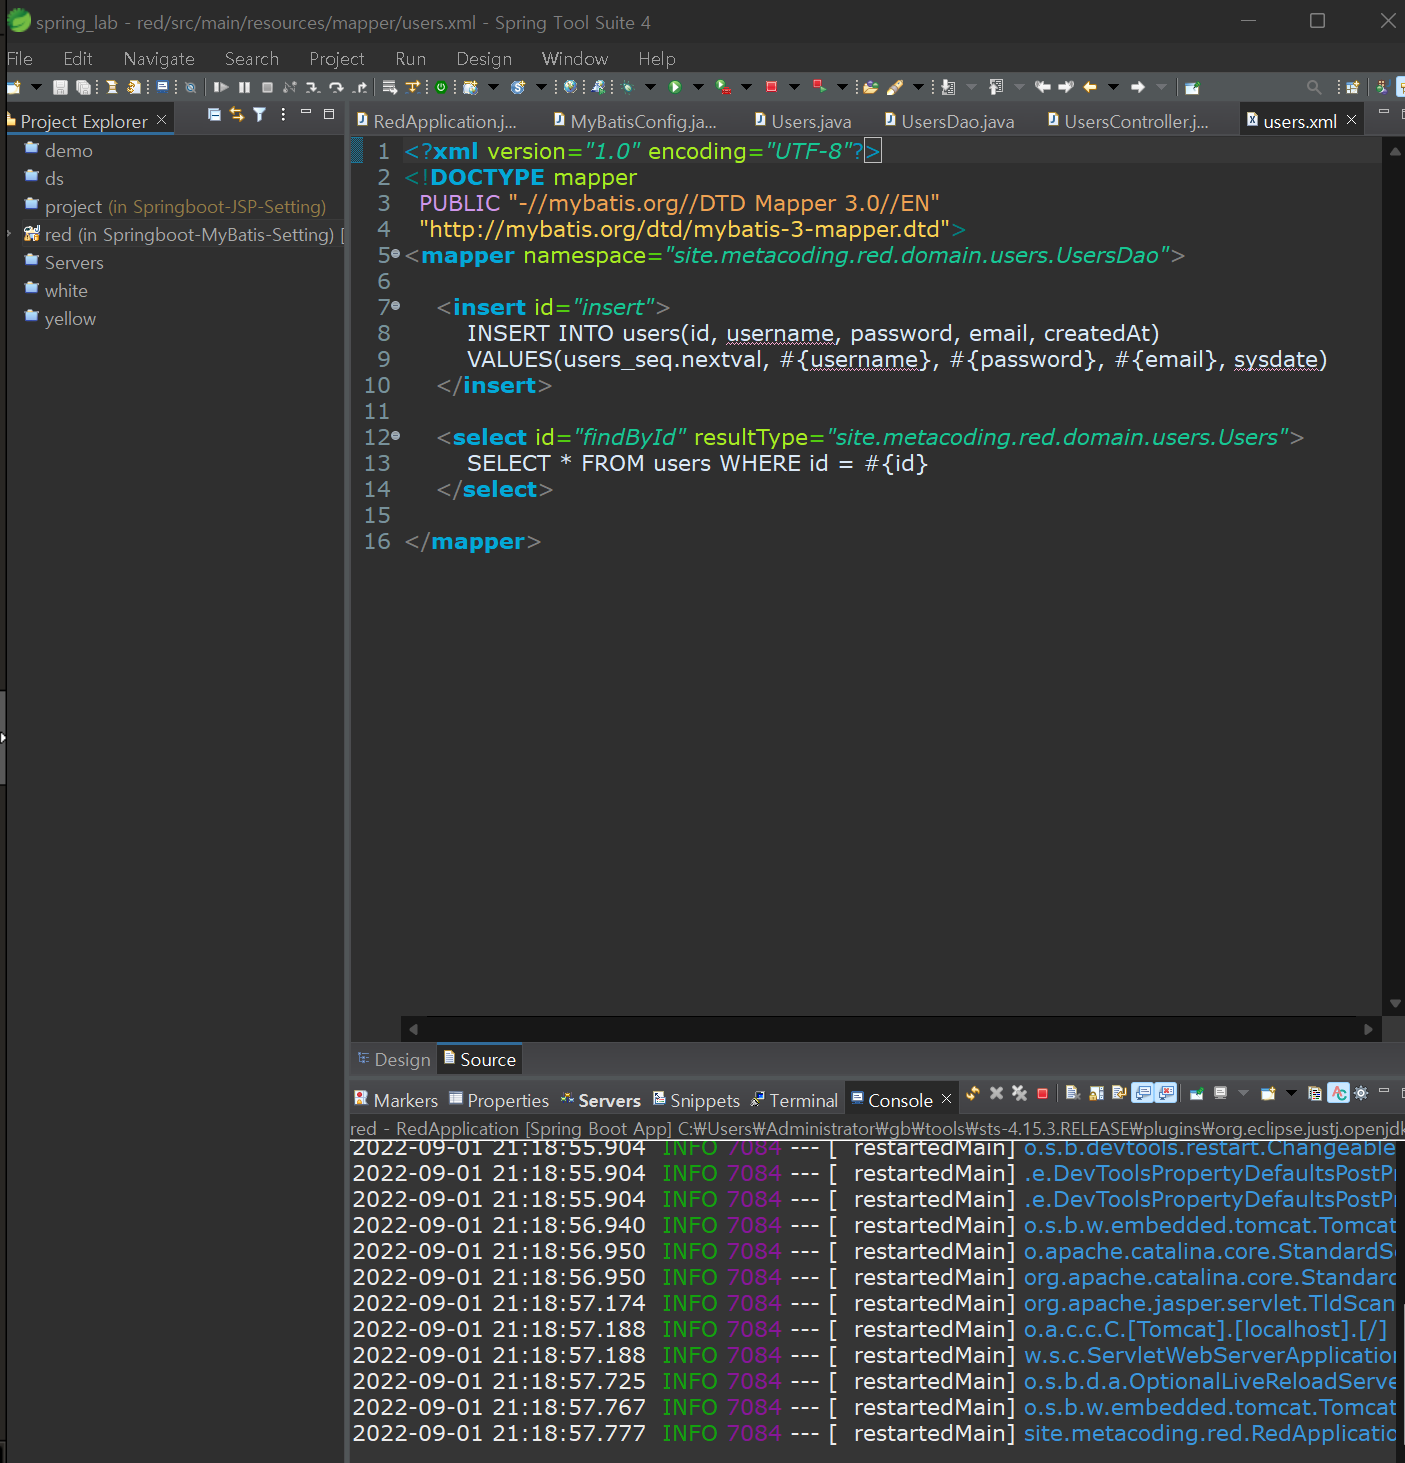Image resolution: width=1405 pixels, height=1463 pixels.
Task: Collapse all projects in Project Explorer
Action: point(214,115)
